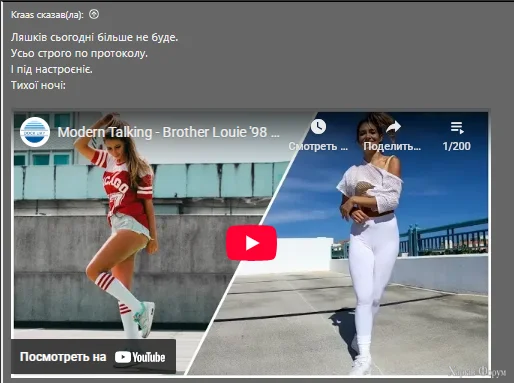Click the 'Kraas сказав(ла):' quote author text
514x383 pixels.
(47, 15)
